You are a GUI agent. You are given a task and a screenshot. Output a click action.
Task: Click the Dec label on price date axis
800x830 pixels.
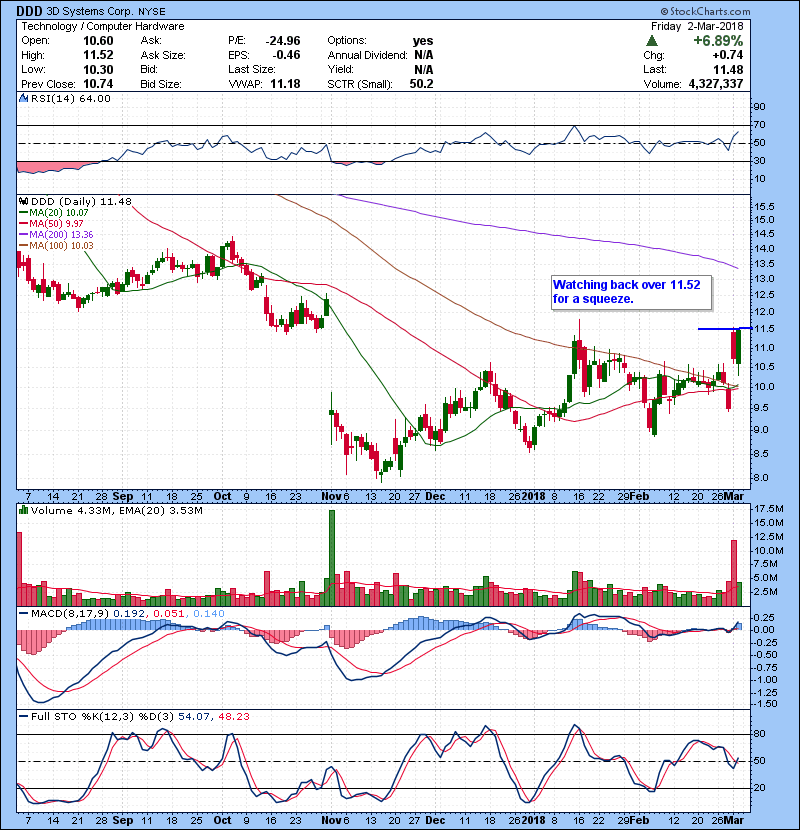coord(435,497)
